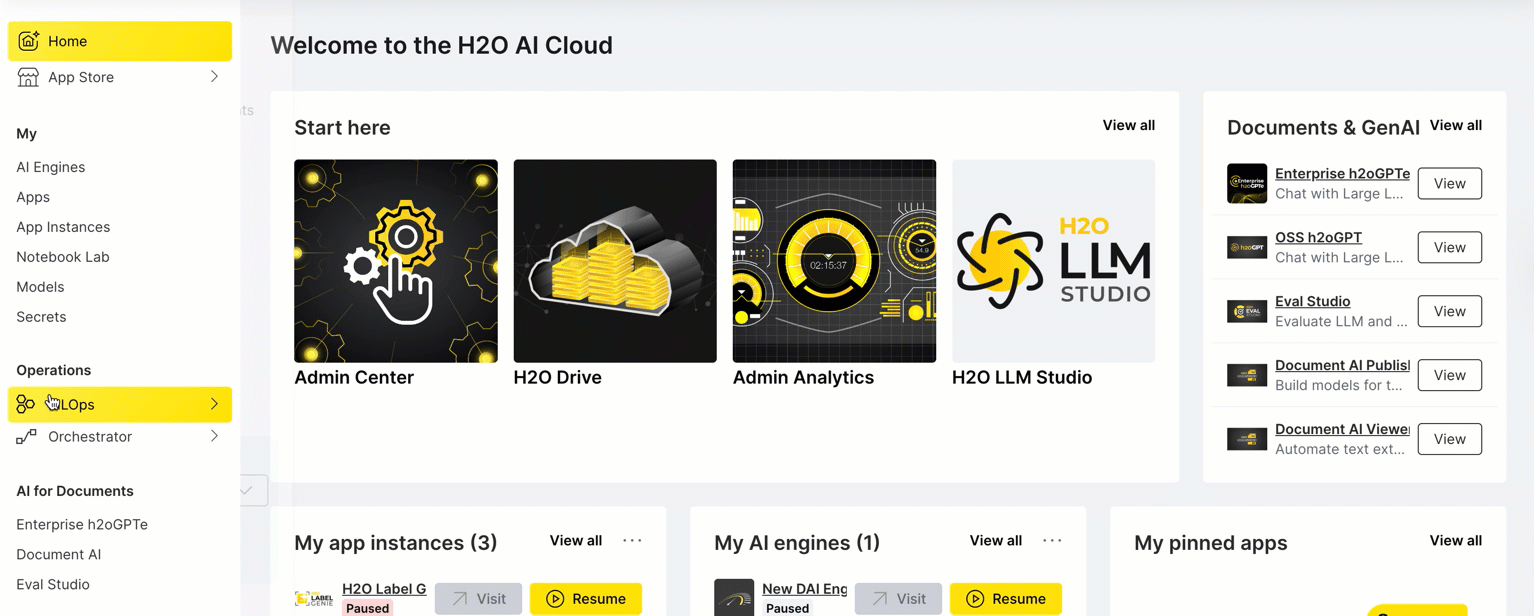Expand the Orchestrator submenu chevron
Viewport: 1534px width, 616px height.
(x=214, y=437)
